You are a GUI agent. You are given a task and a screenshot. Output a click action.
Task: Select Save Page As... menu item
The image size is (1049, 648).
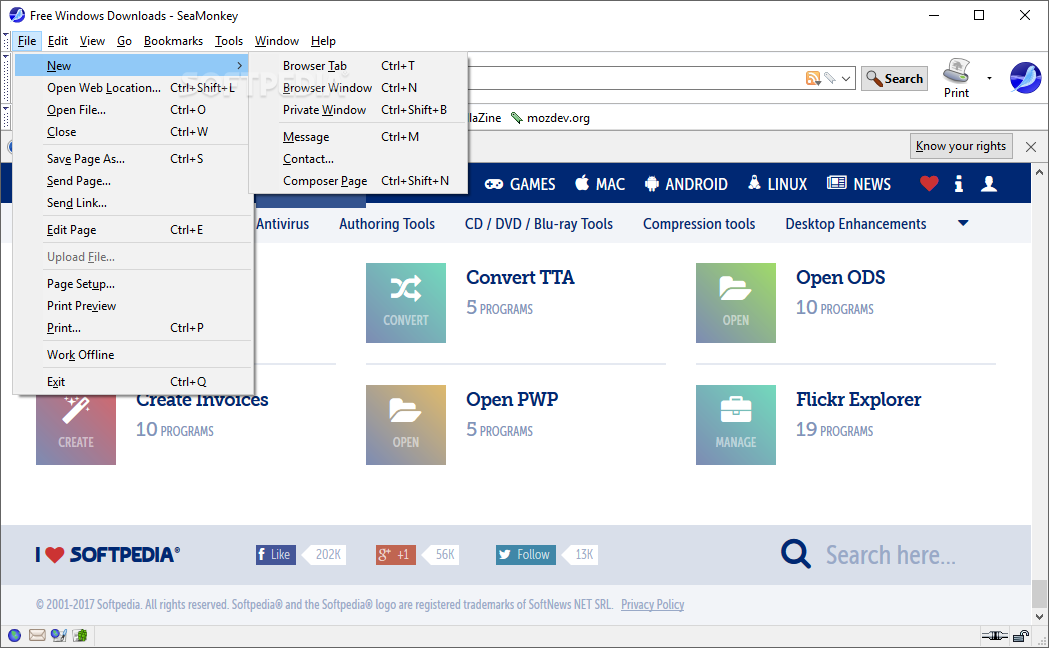(133, 158)
